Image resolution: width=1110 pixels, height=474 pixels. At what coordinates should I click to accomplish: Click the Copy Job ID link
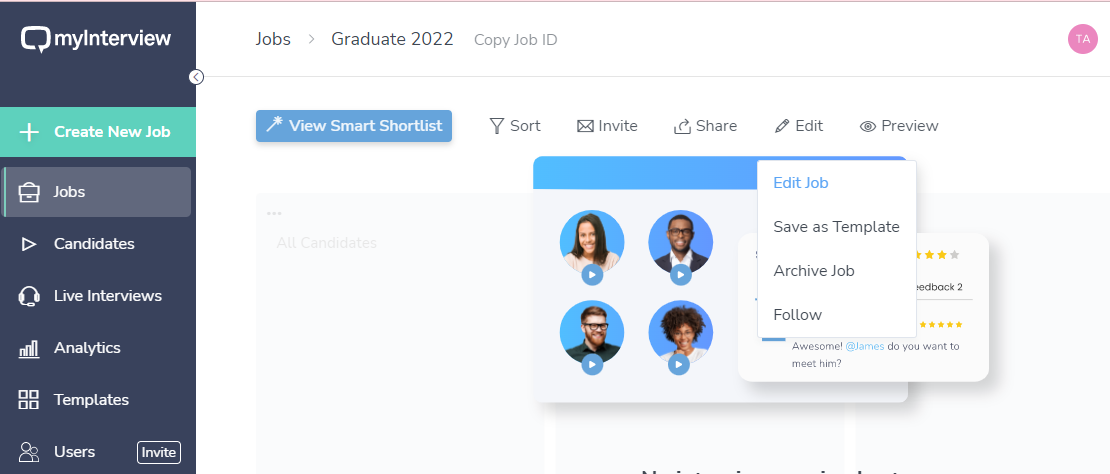[x=515, y=40]
